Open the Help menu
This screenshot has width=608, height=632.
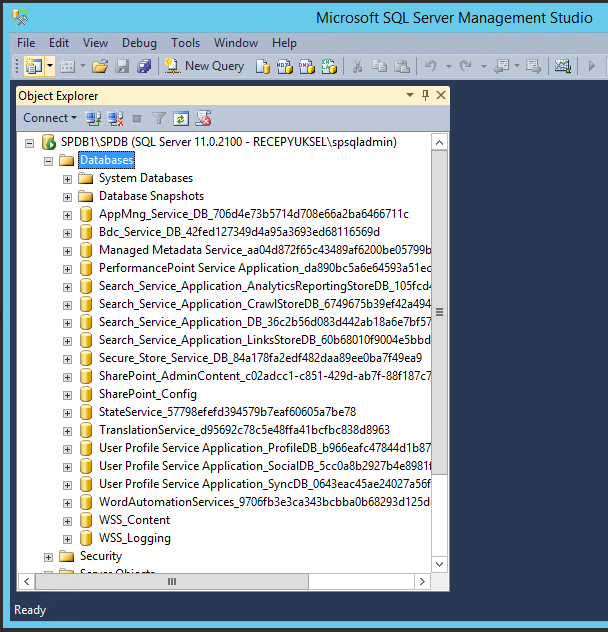pos(284,43)
